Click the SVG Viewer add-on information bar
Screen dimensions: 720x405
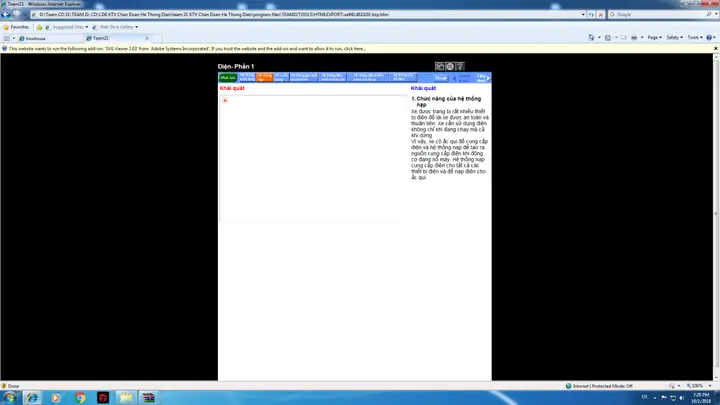point(356,49)
